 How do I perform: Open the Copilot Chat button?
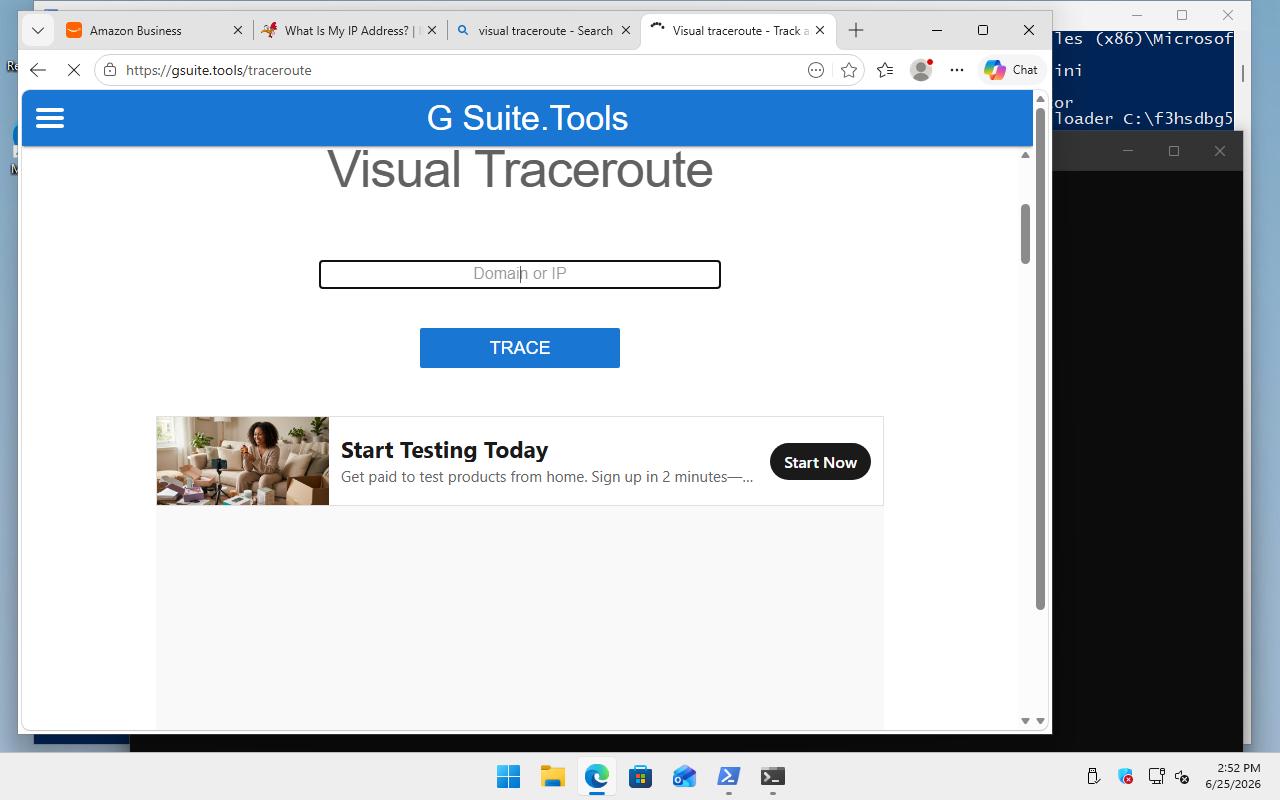coord(1011,70)
